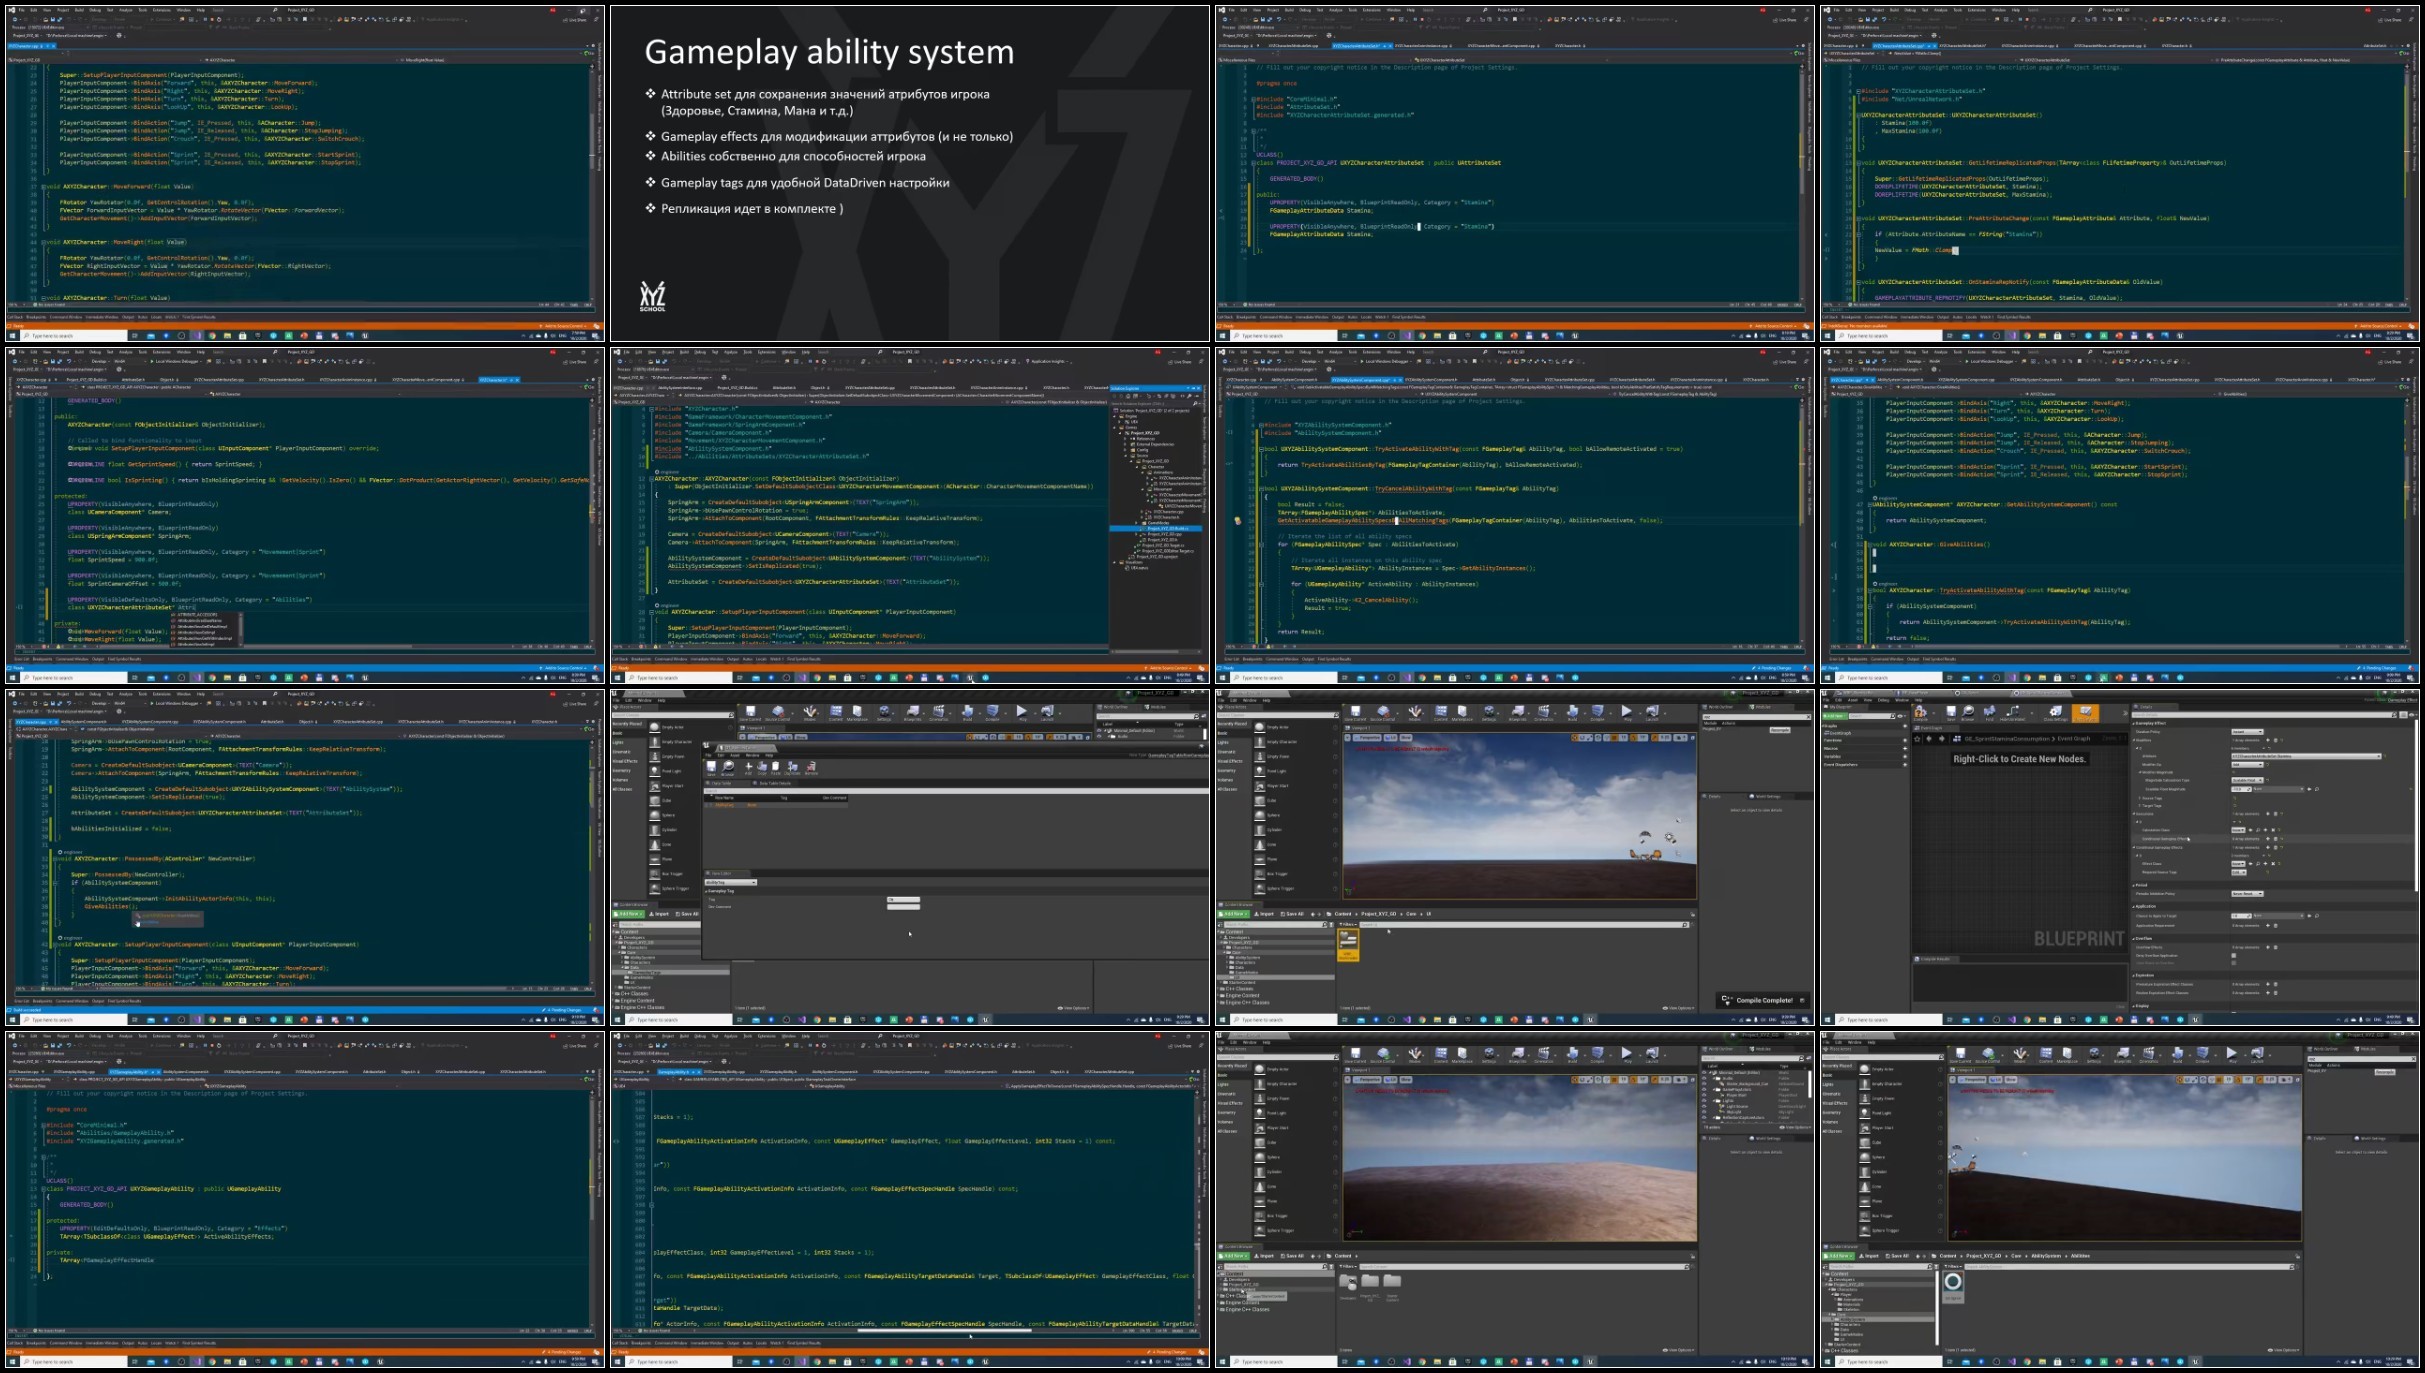Screen dimensions: 2425x1373
Task: Select highlighted asset in Compile Complete content browser
Action: point(1348,945)
